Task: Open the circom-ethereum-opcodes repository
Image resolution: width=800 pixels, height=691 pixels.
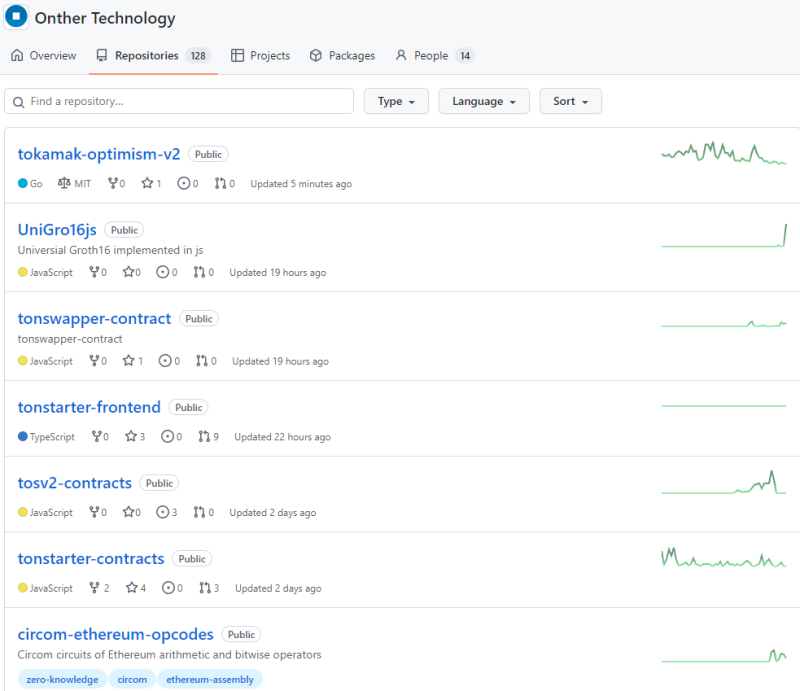Action: point(116,634)
